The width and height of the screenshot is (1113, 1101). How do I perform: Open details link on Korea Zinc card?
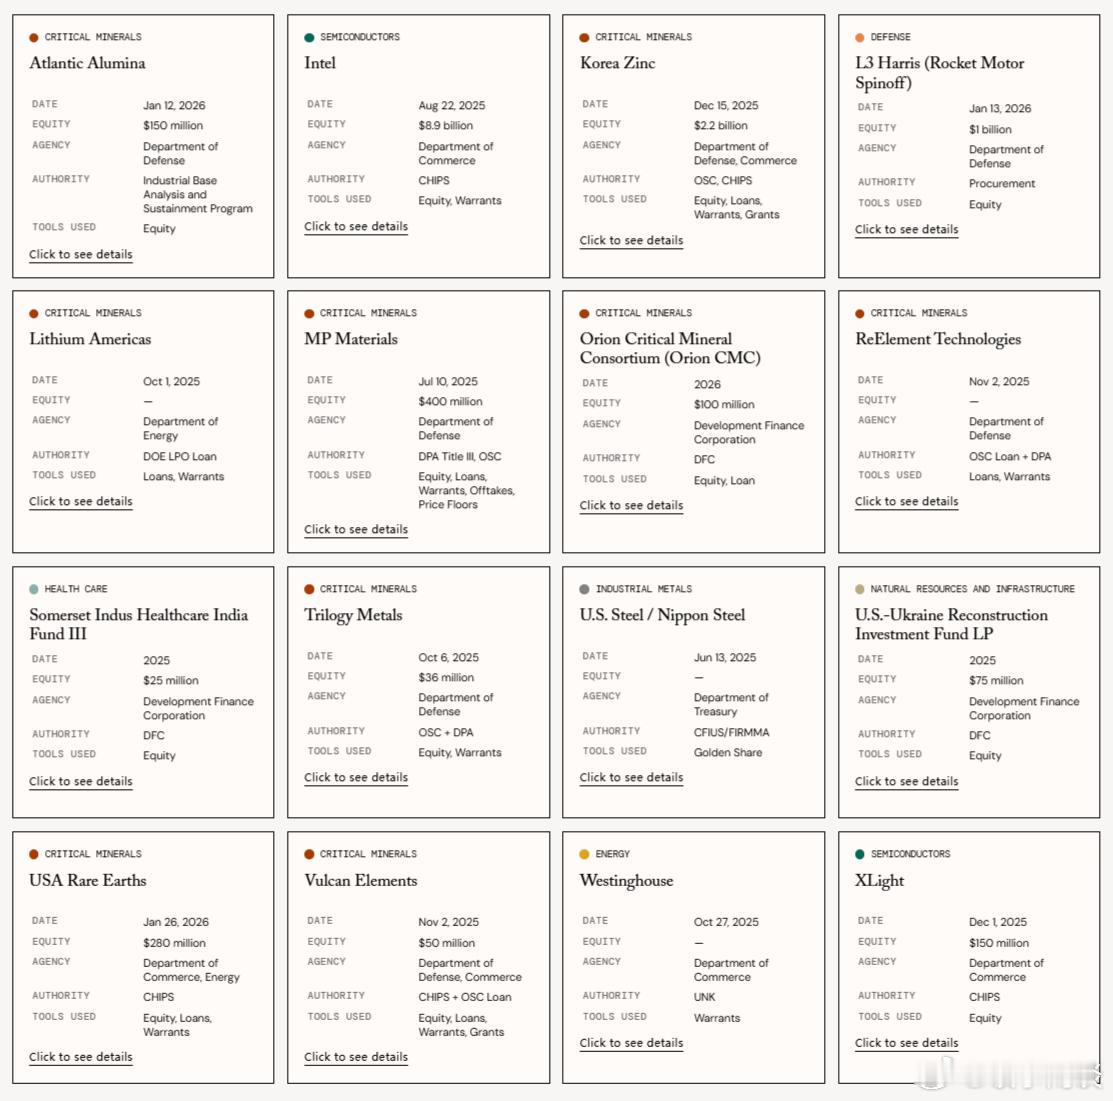pos(631,240)
